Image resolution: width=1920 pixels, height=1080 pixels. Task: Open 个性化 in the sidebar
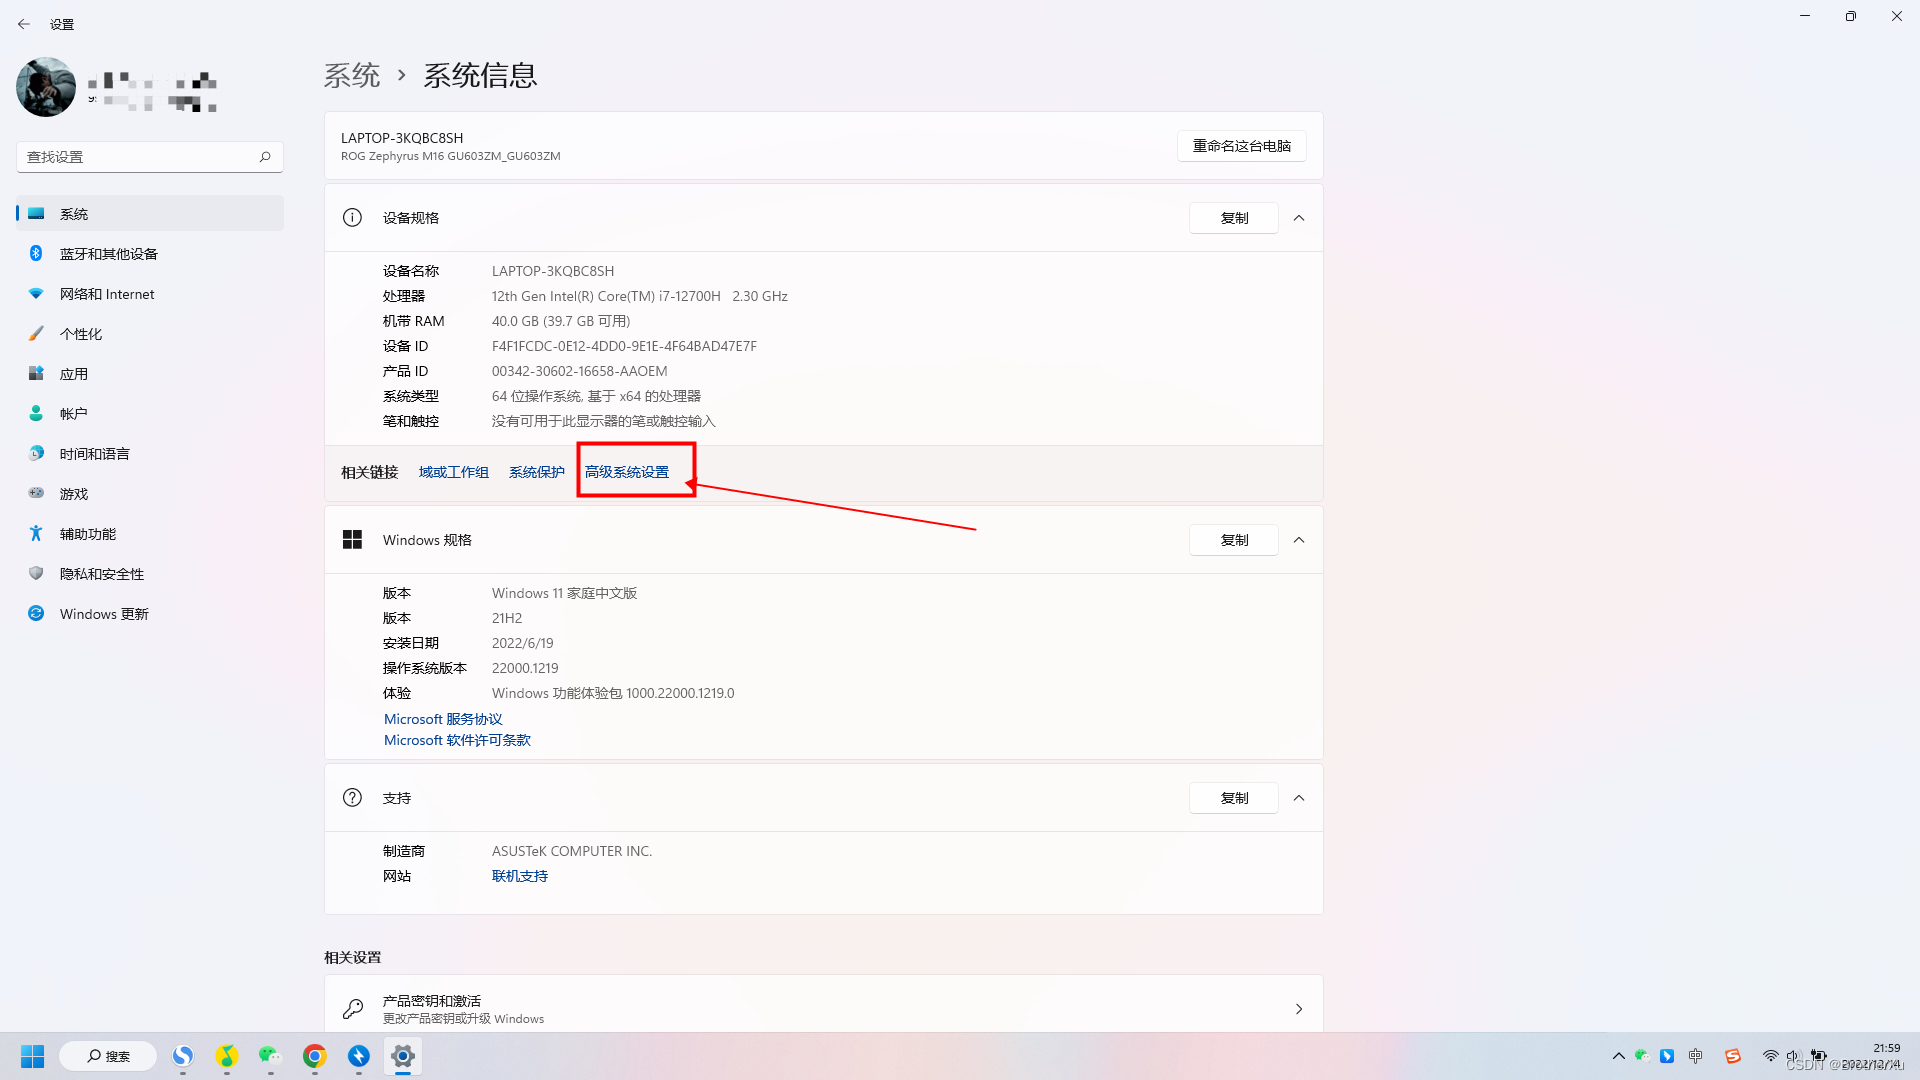[150, 334]
